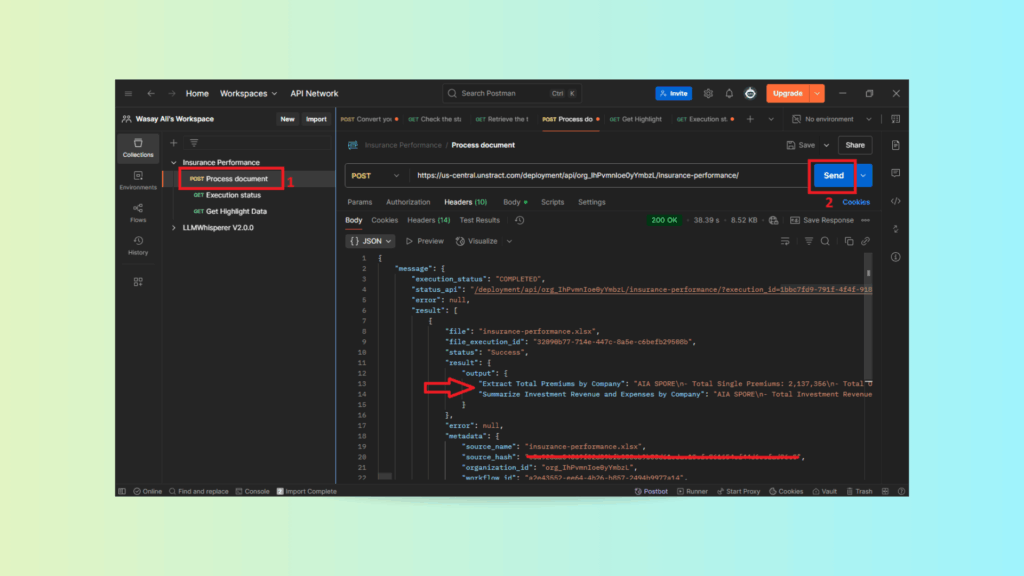Change the POST method dropdown
Screen dimensions: 1024x576
tap(375, 176)
